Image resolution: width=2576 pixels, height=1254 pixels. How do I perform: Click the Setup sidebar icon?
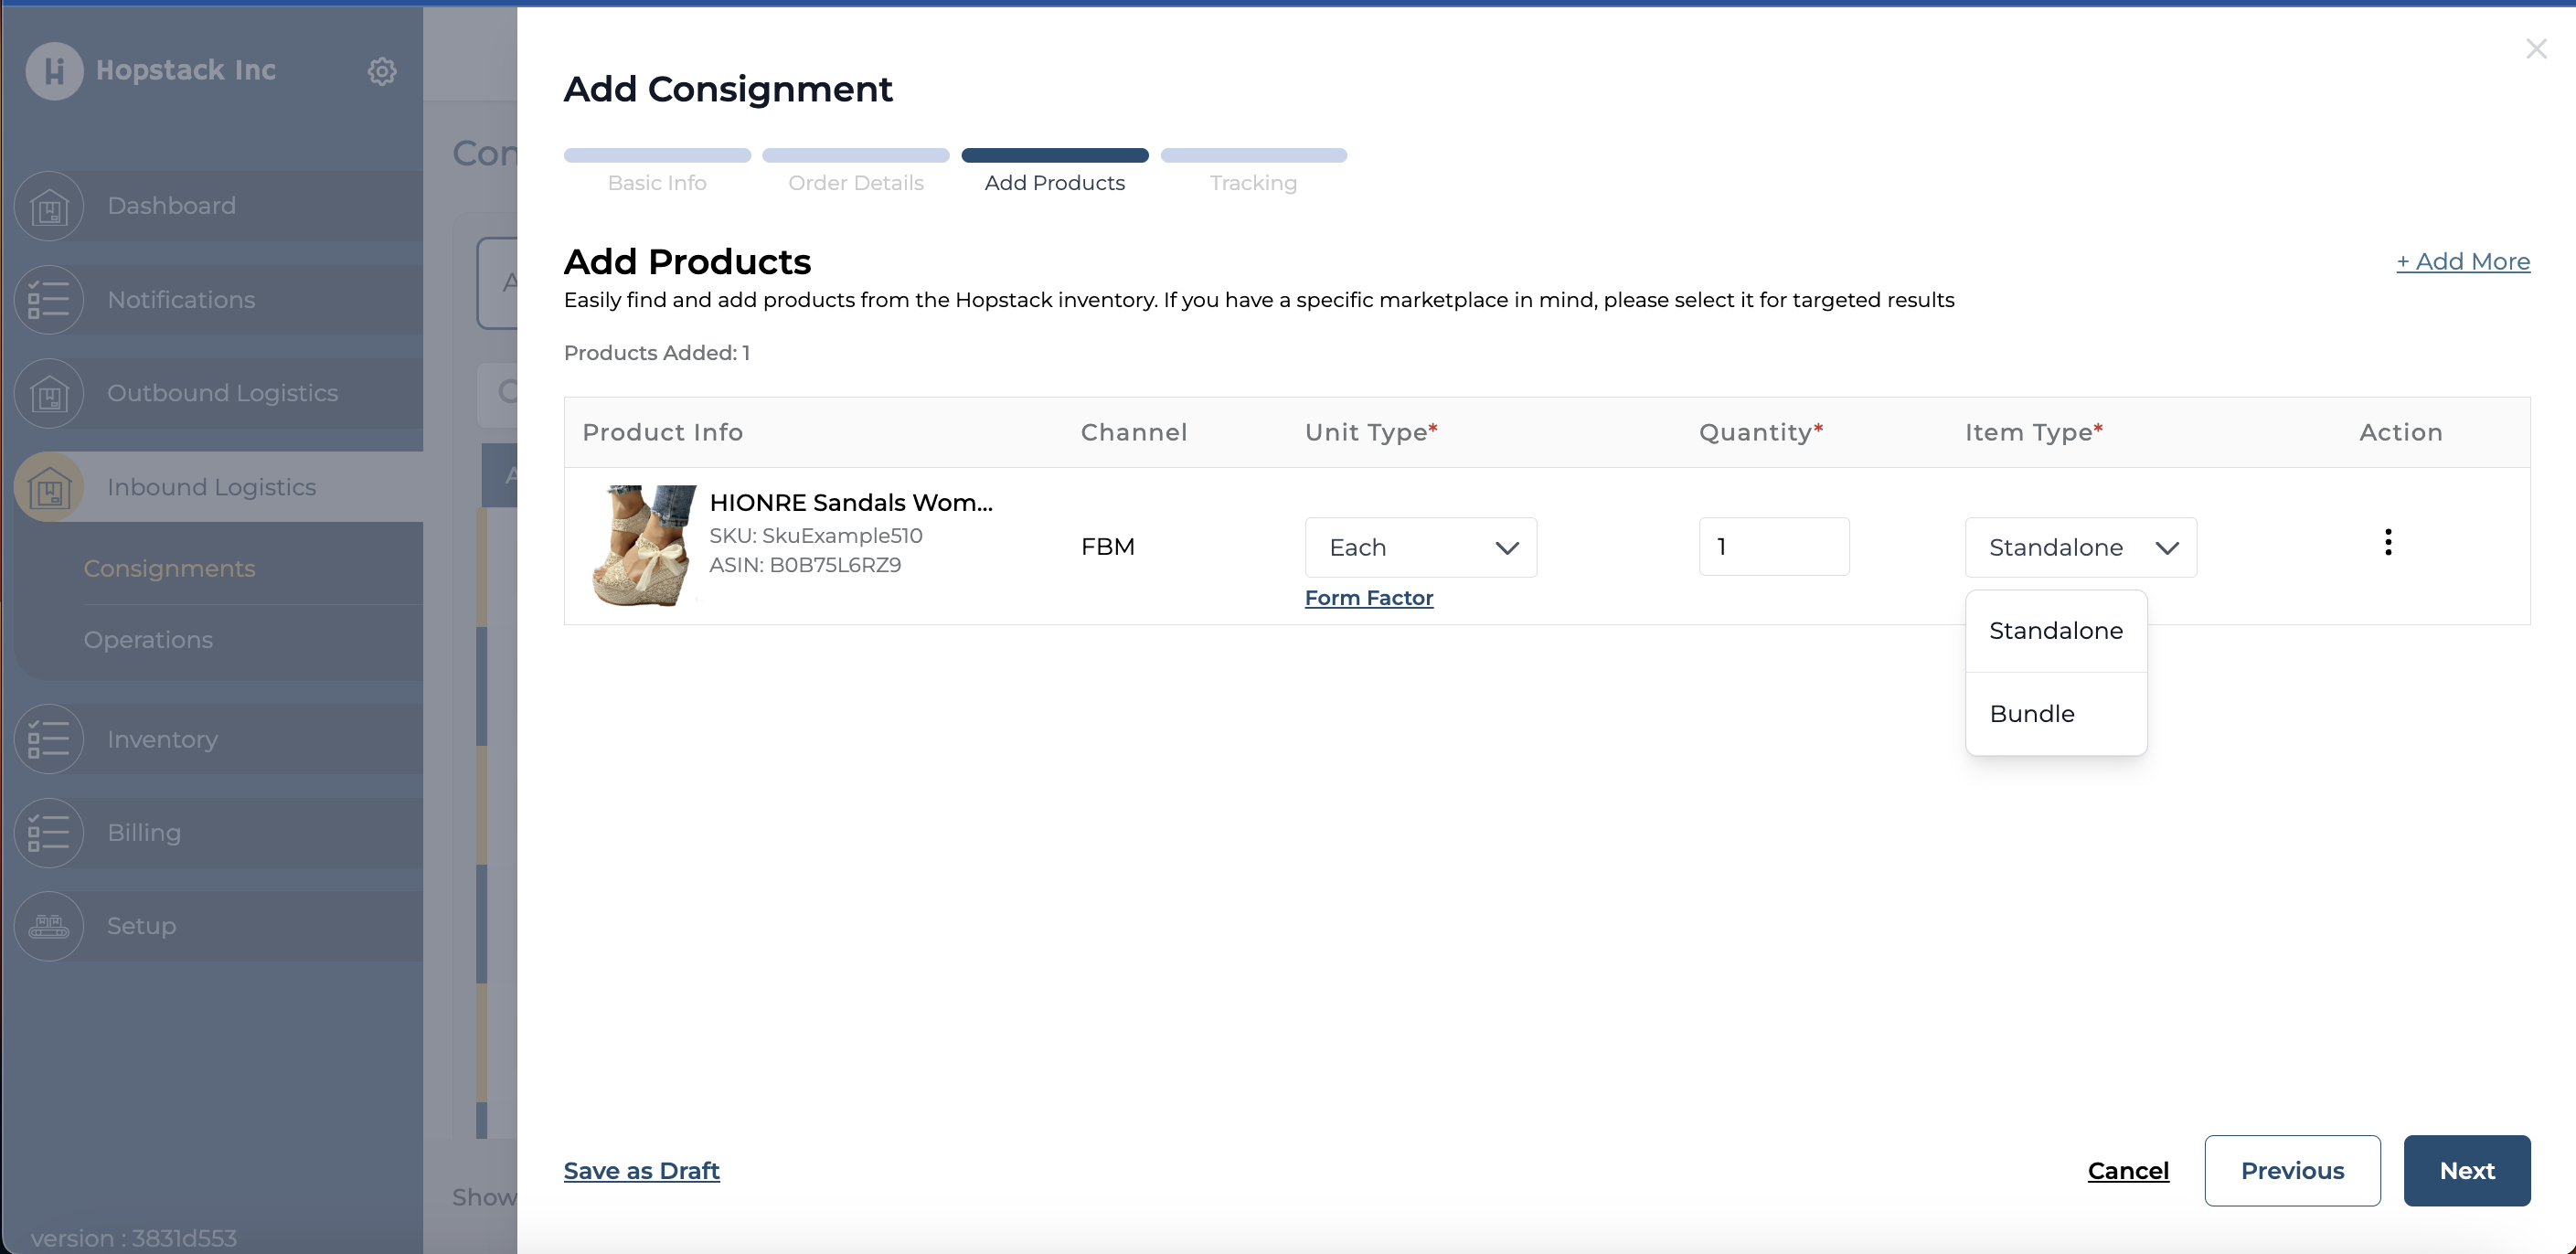click(49, 926)
